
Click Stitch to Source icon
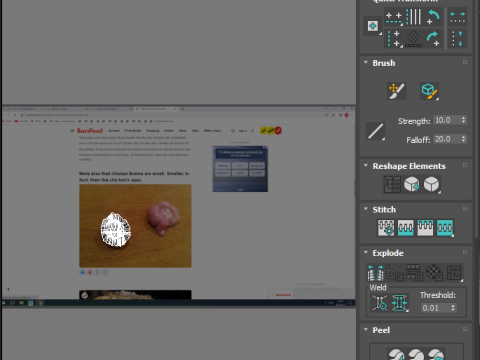425,228
